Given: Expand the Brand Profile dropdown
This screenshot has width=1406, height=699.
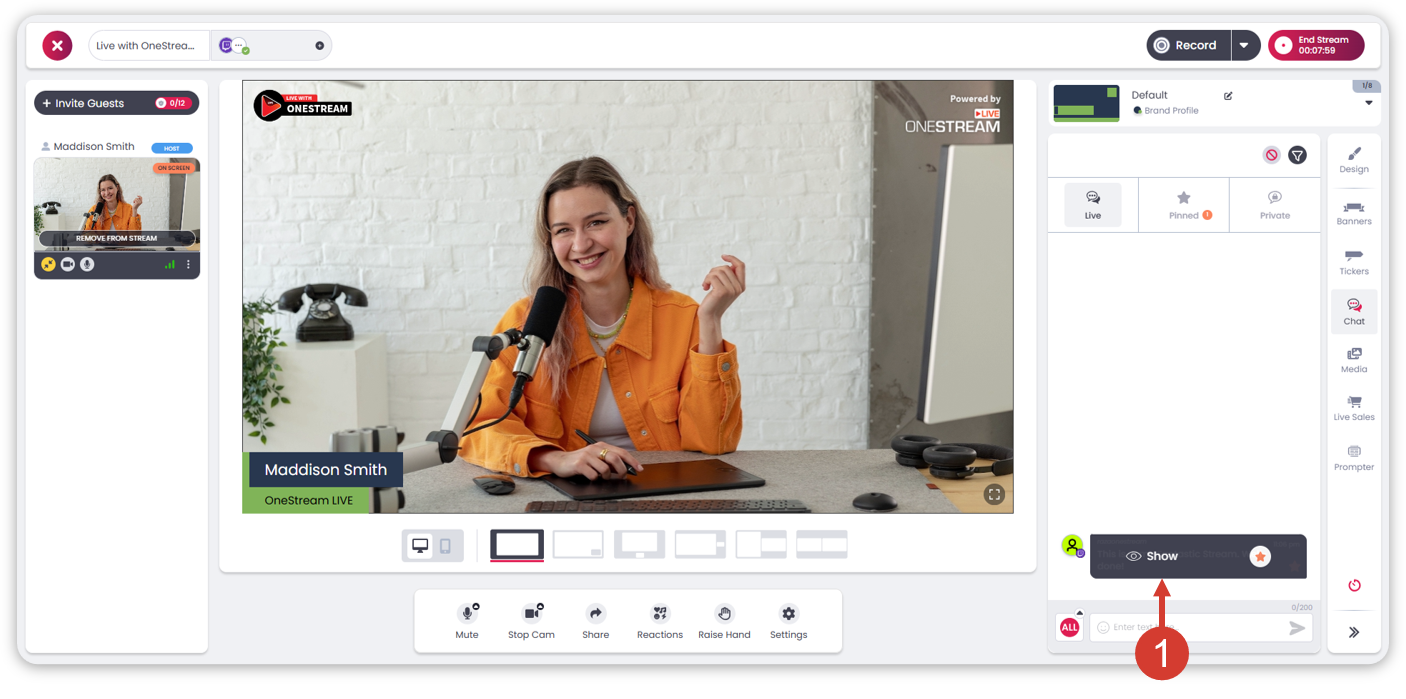Looking at the screenshot, I should pyautogui.click(x=1368, y=103).
